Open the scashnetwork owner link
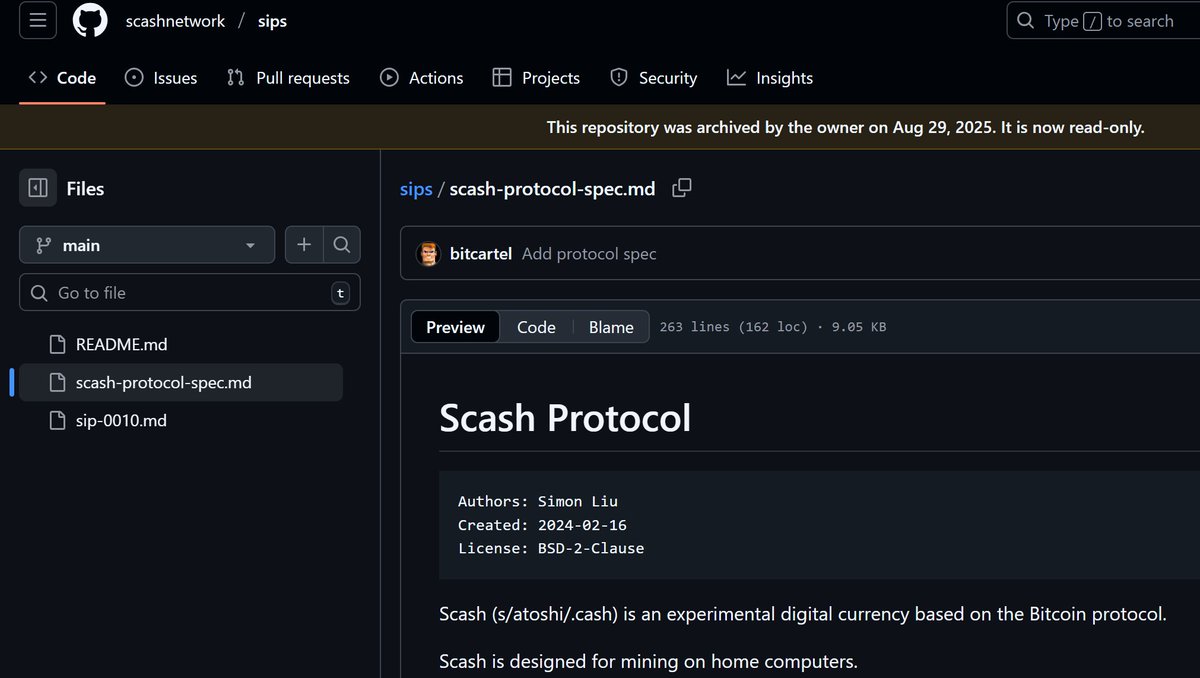This screenshot has height=678, width=1200. (175, 21)
